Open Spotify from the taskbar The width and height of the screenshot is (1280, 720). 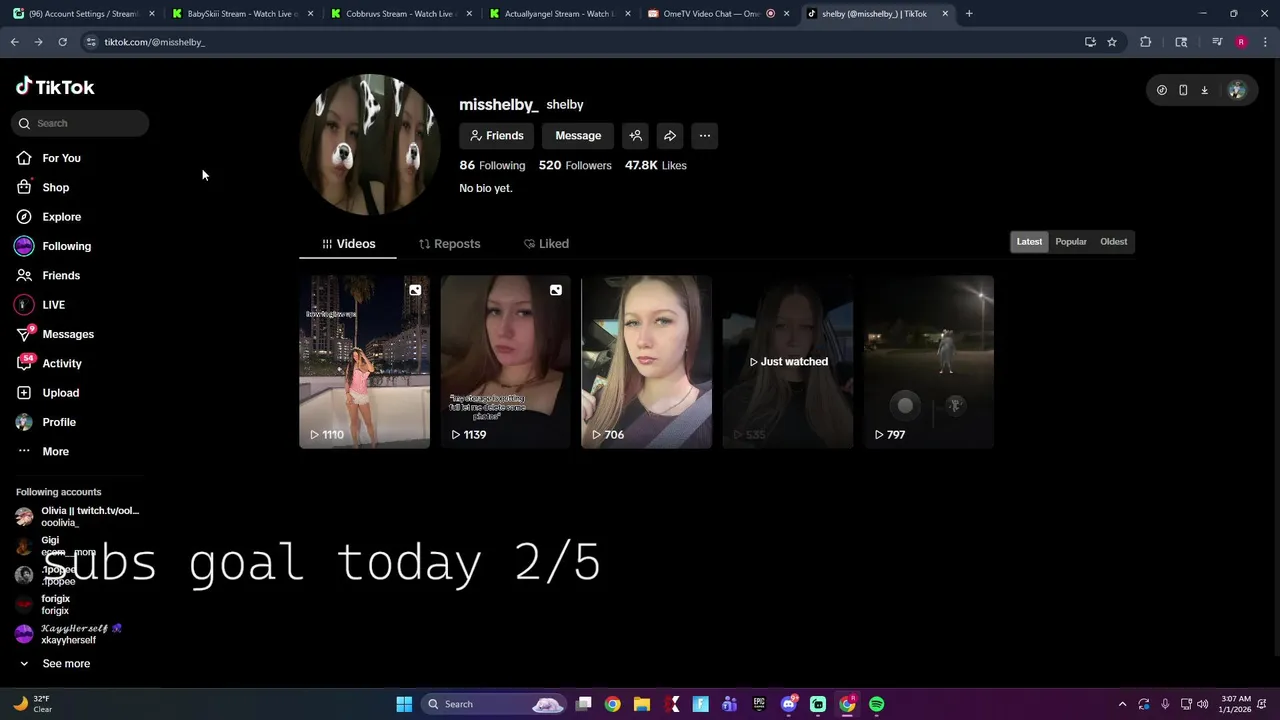pos(877,704)
